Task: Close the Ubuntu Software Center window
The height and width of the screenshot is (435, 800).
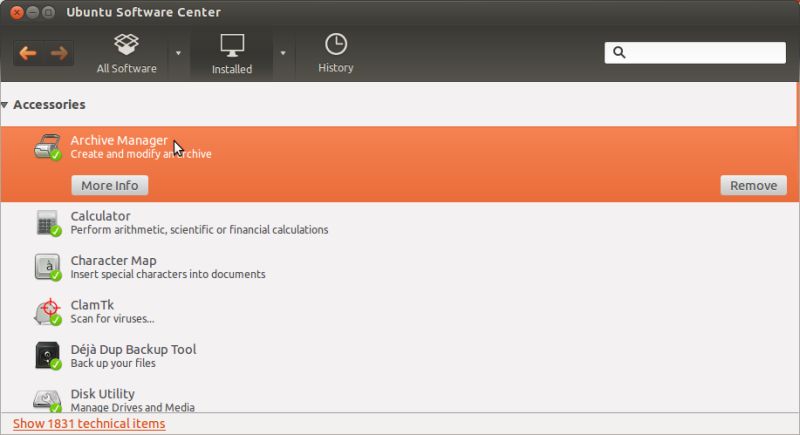Action: point(17,12)
